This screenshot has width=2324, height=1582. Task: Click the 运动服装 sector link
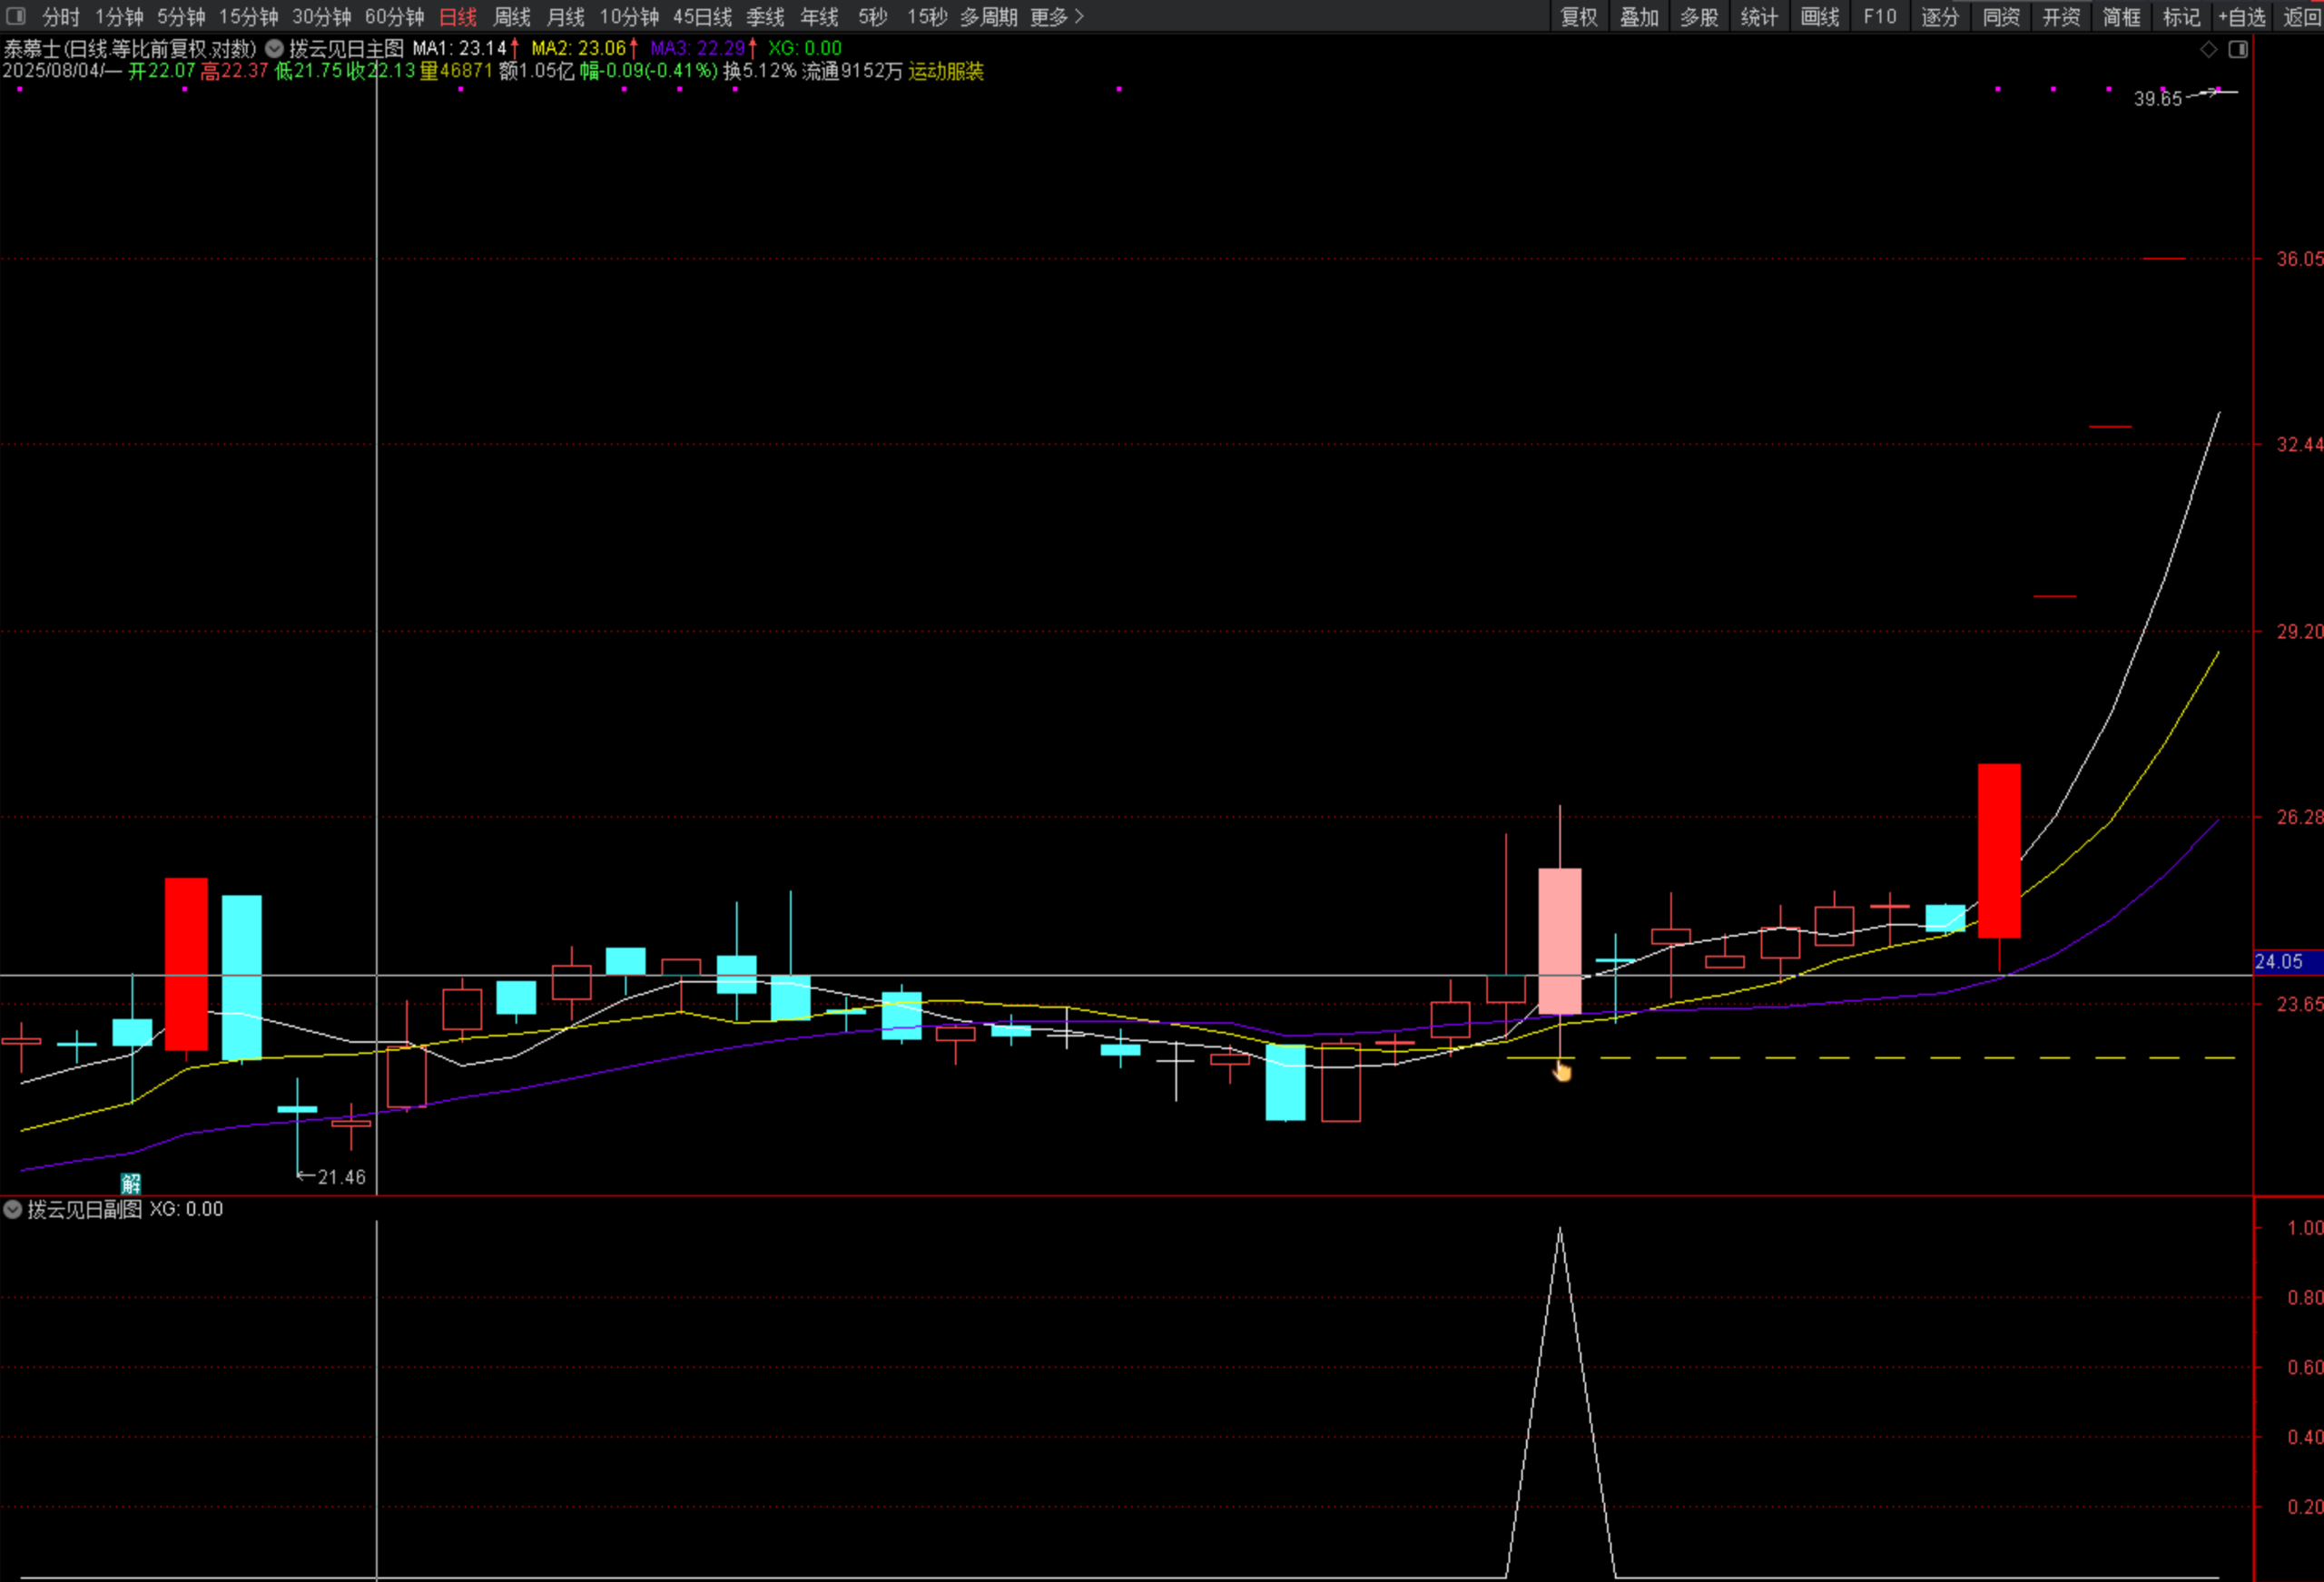(x=946, y=71)
